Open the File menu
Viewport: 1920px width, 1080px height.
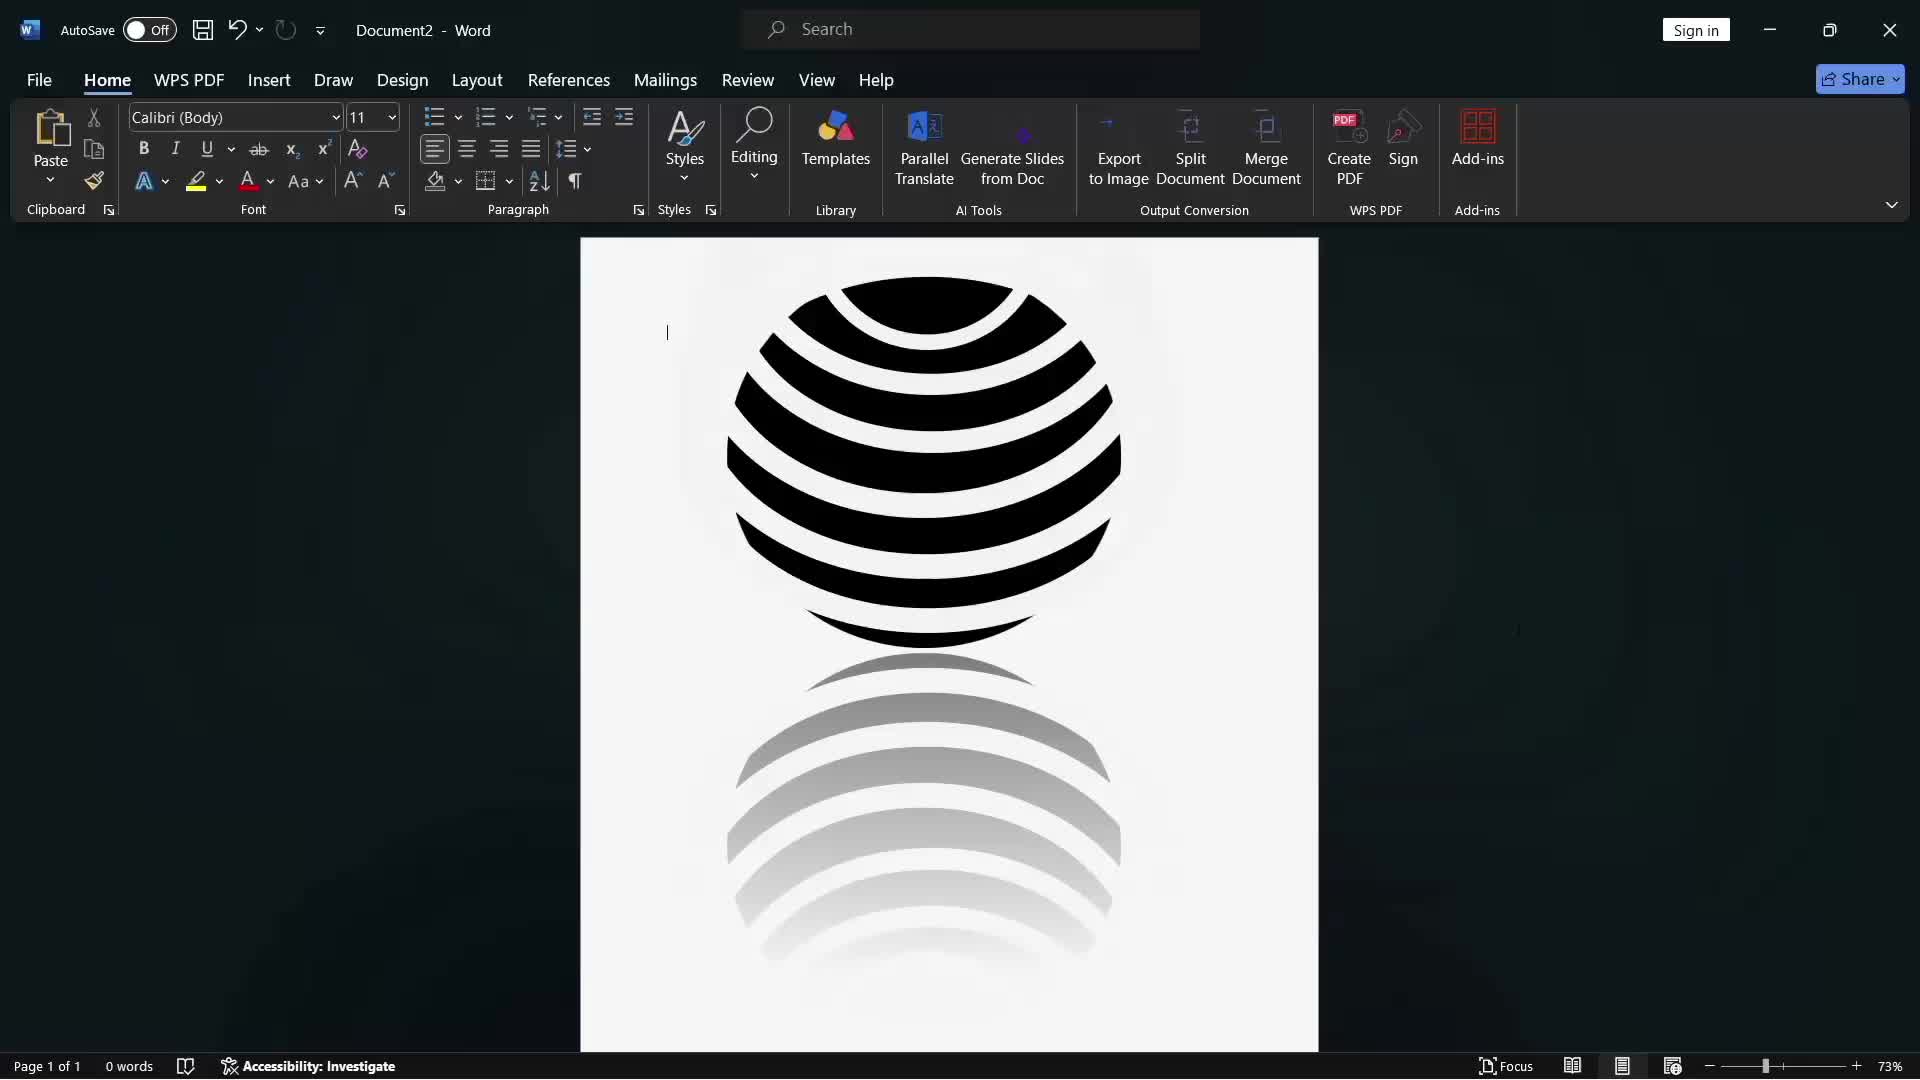pos(39,80)
